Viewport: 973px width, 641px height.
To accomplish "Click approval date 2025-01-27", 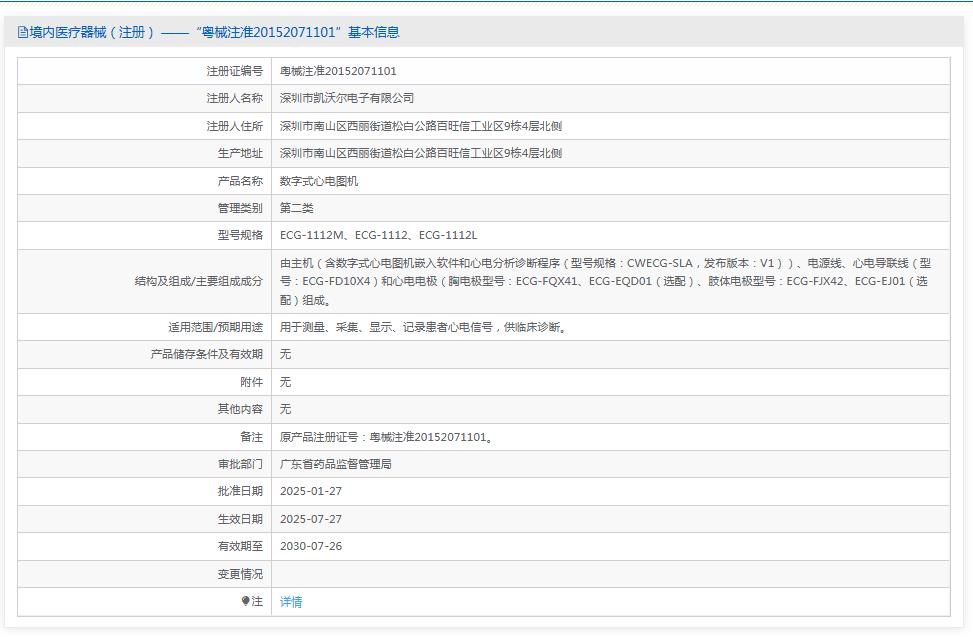I will pos(311,491).
